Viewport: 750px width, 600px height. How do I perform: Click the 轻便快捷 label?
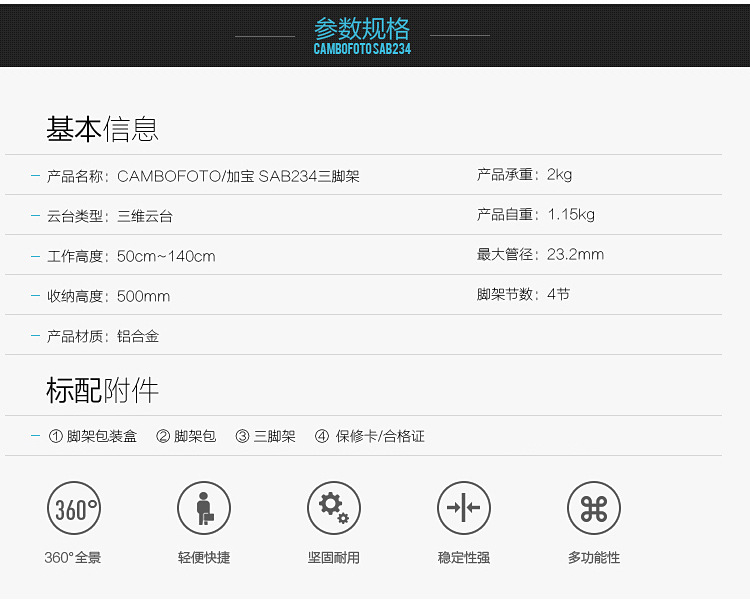coord(204,558)
